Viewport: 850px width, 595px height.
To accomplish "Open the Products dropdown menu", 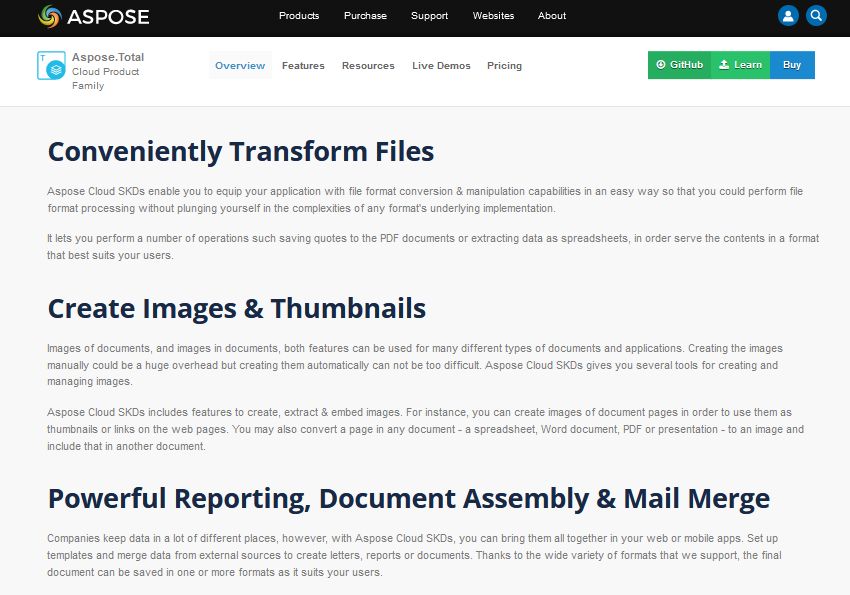I will [298, 16].
